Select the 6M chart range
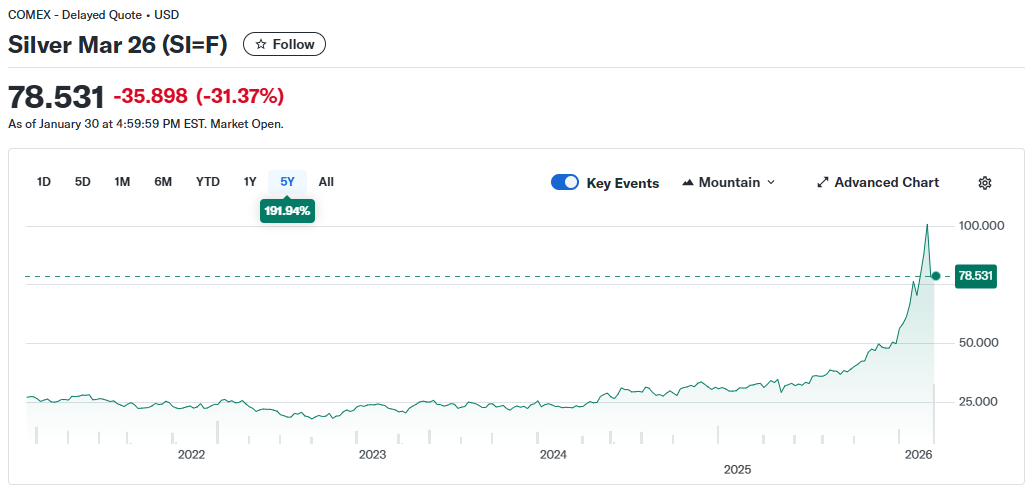The image size is (1033, 486). [x=163, y=182]
